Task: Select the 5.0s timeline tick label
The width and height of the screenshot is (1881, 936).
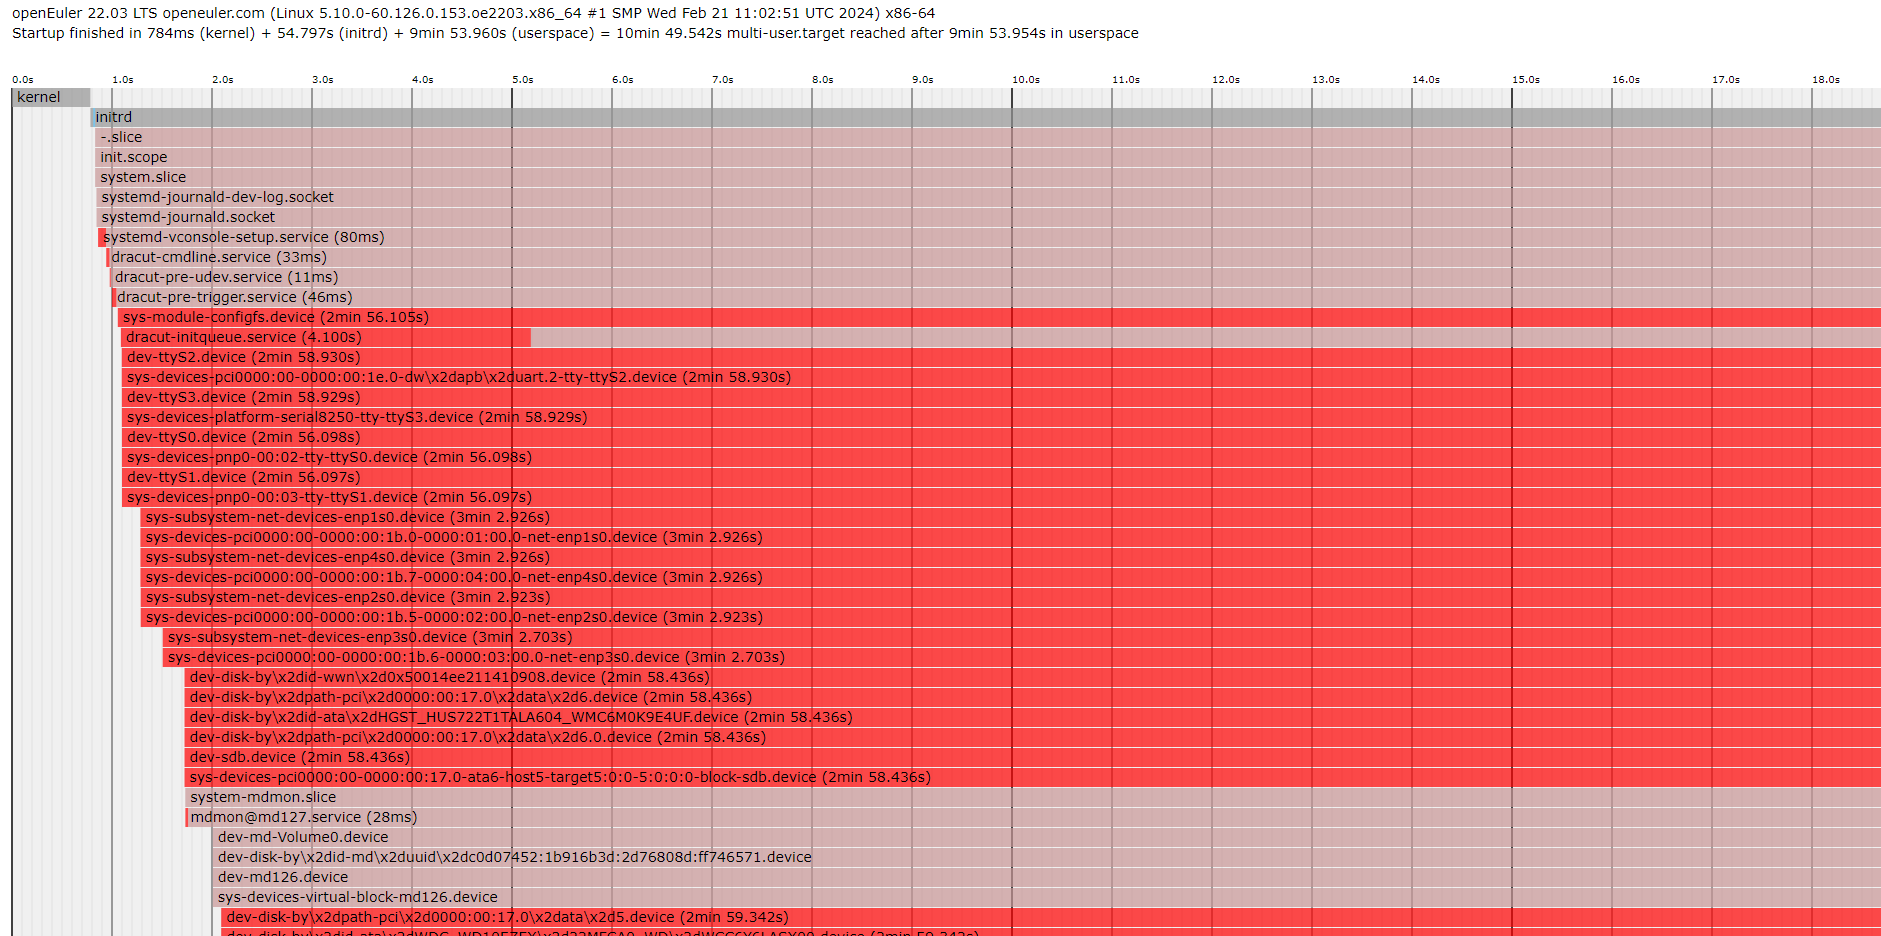Action: 522,79
